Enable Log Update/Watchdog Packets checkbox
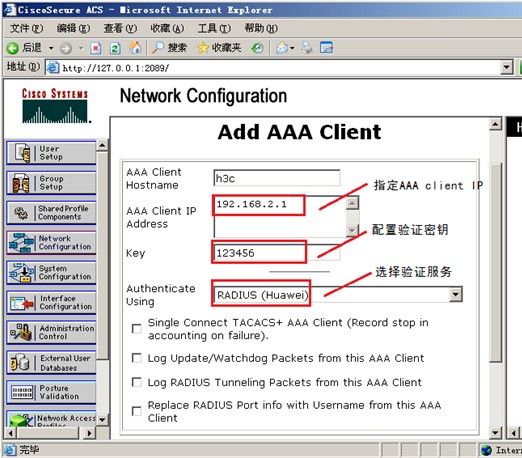Viewport: 522px width, 458px height. tap(137, 358)
